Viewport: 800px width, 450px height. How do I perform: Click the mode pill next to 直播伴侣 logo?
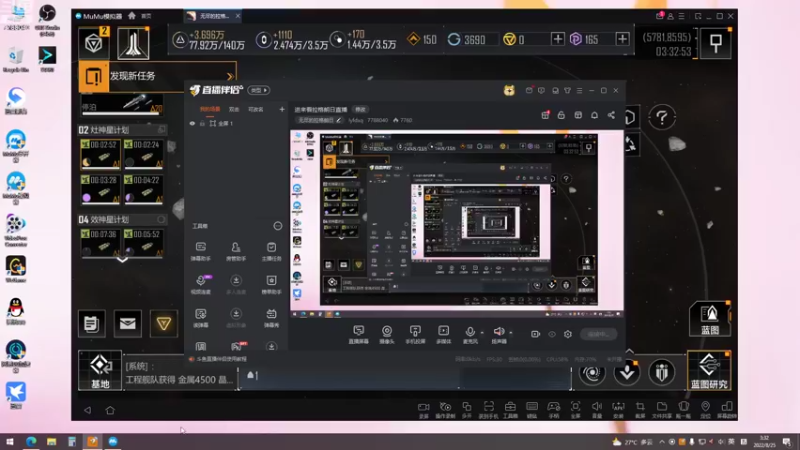coord(259,90)
